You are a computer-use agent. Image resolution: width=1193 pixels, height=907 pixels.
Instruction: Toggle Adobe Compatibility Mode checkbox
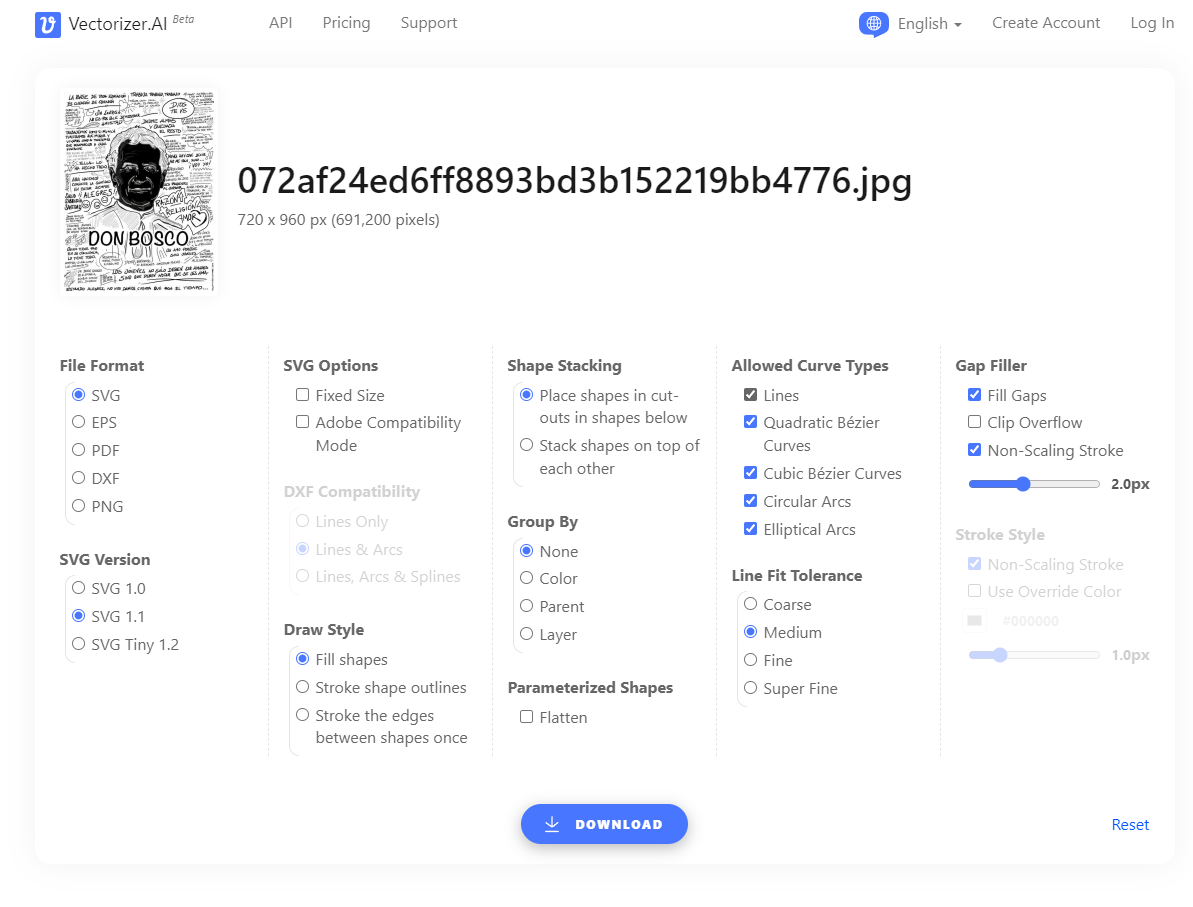point(302,422)
